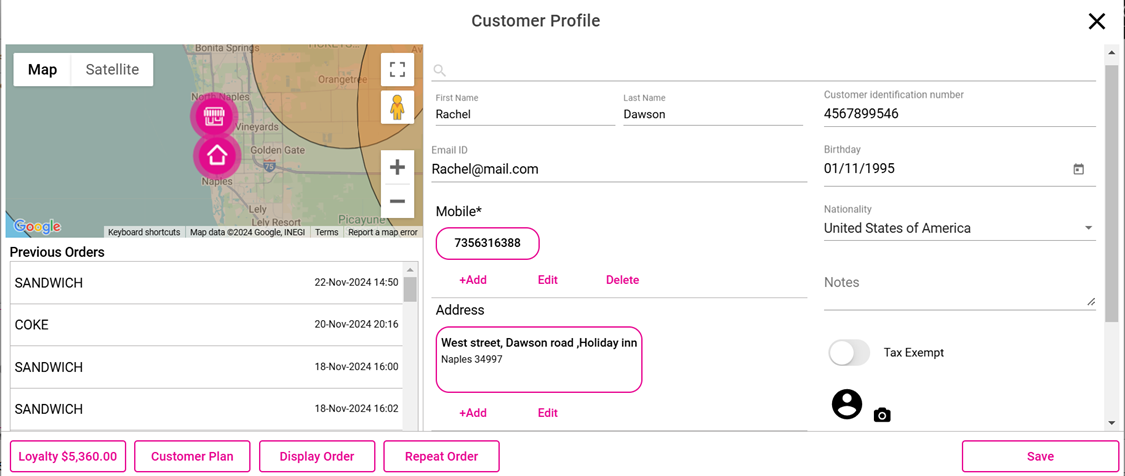Switch to Satellite map view
1125x476 pixels.
point(112,70)
